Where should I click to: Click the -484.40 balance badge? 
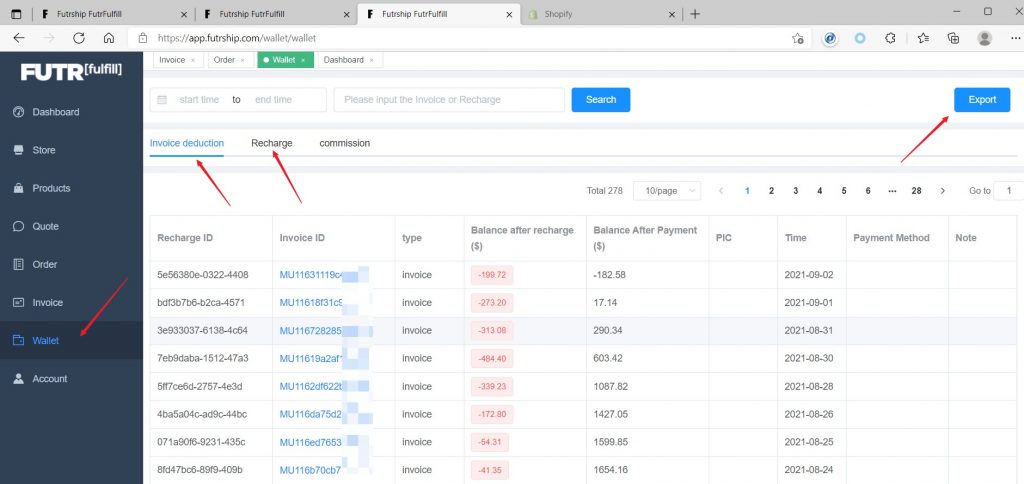pos(492,359)
